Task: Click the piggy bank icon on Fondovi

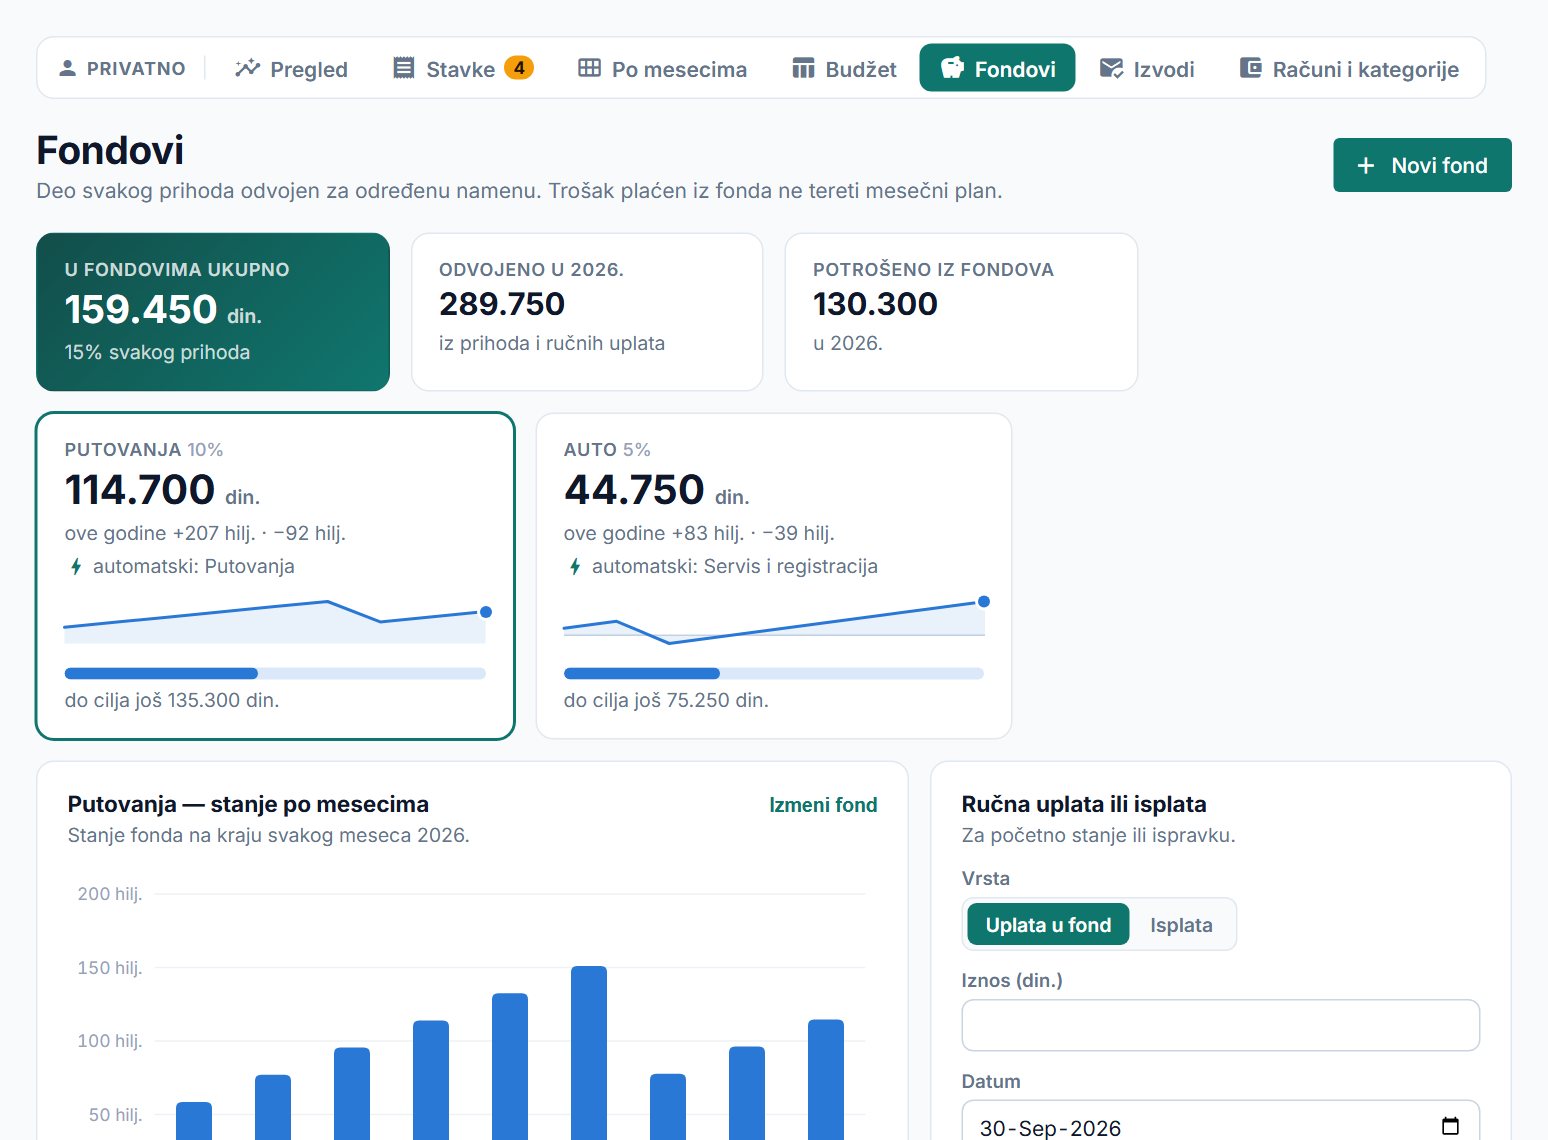Action: [953, 68]
